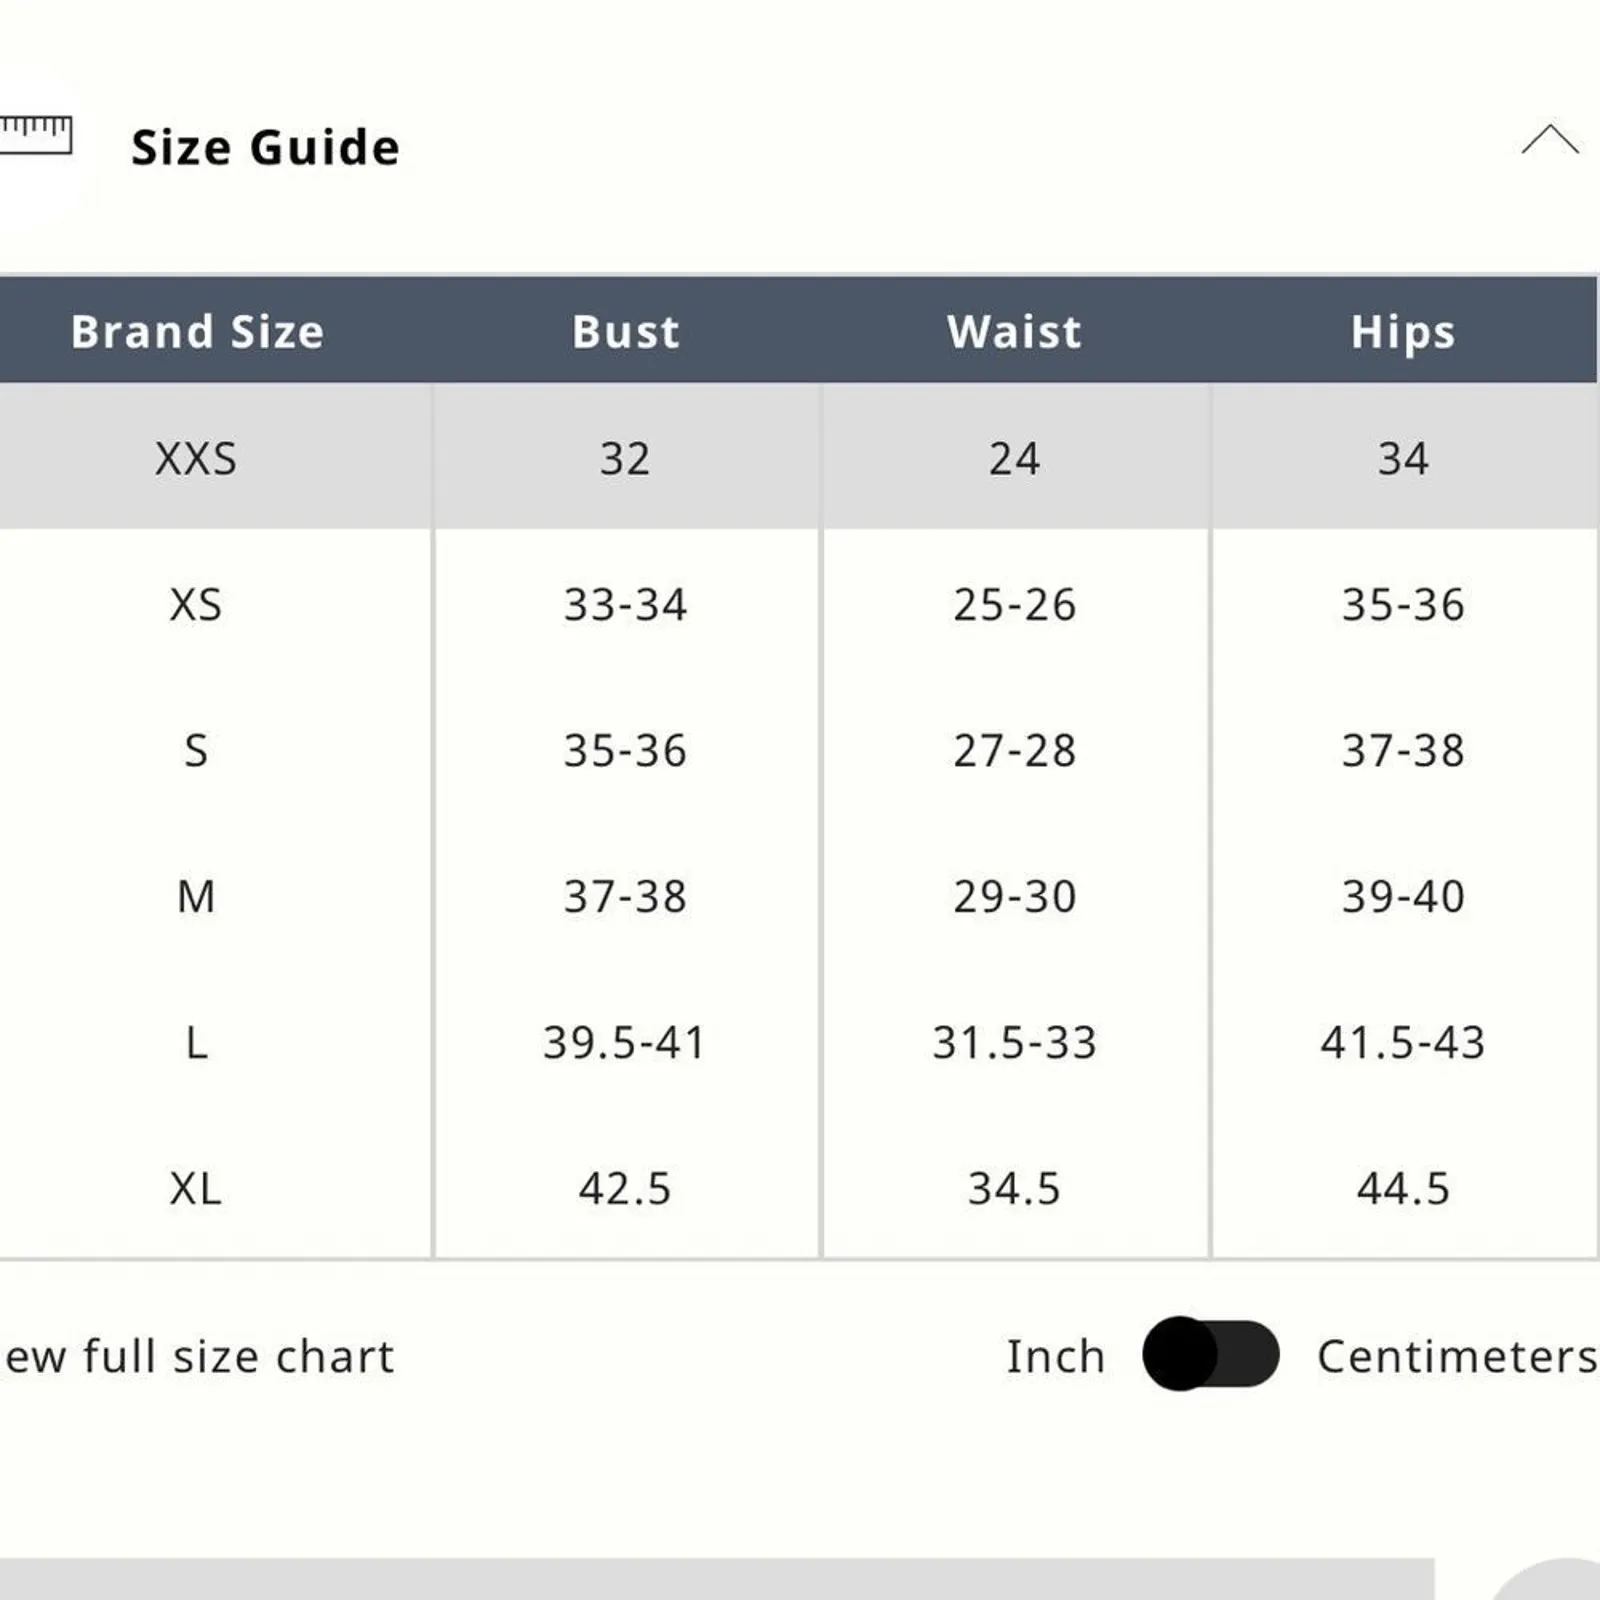The width and height of the screenshot is (1600, 1600).
Task: Choose the L brand size cell
Action: 196,1042
